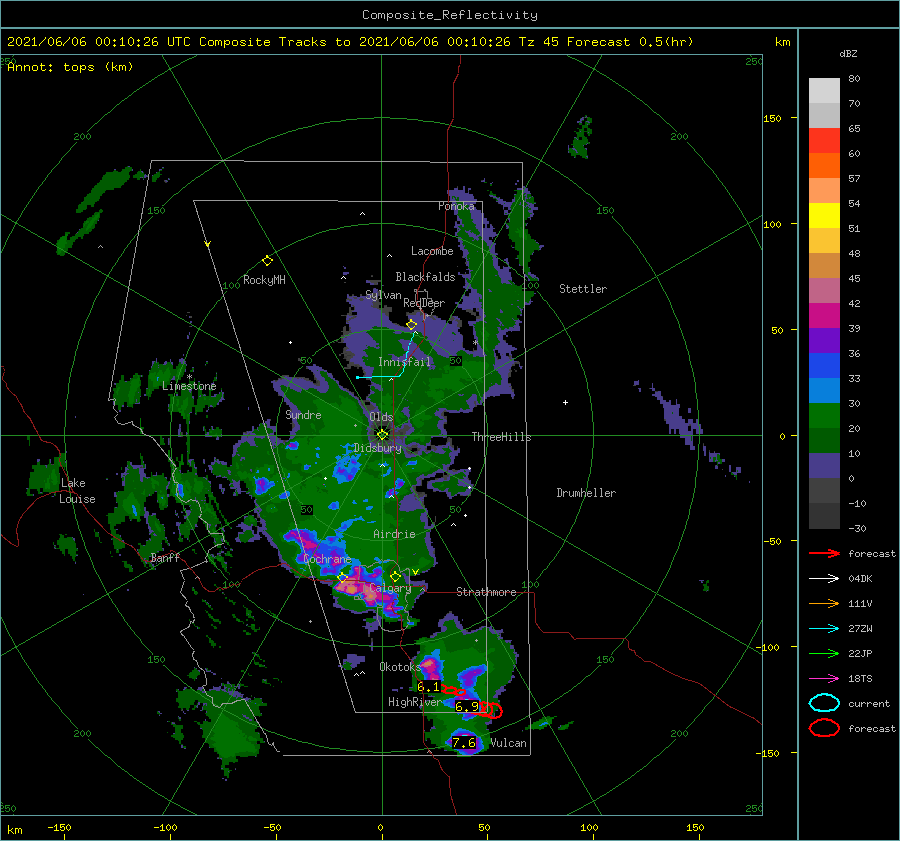Click the legend value -30 dBZ

[858, 528]
